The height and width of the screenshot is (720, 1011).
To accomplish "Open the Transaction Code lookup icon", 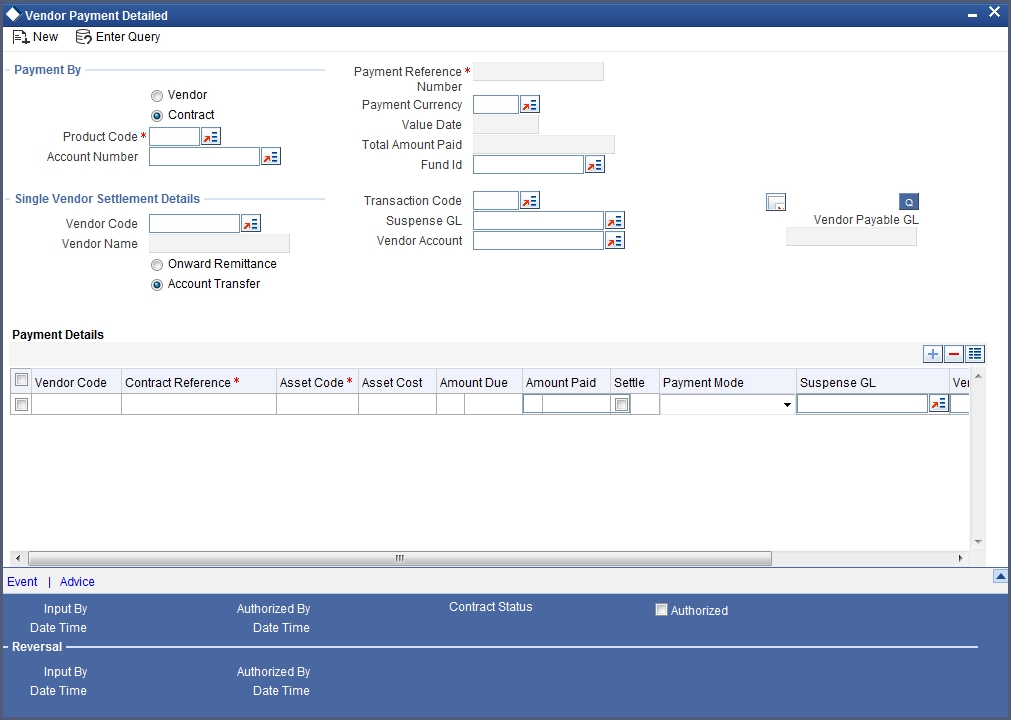I will click(x=528, y=200).
